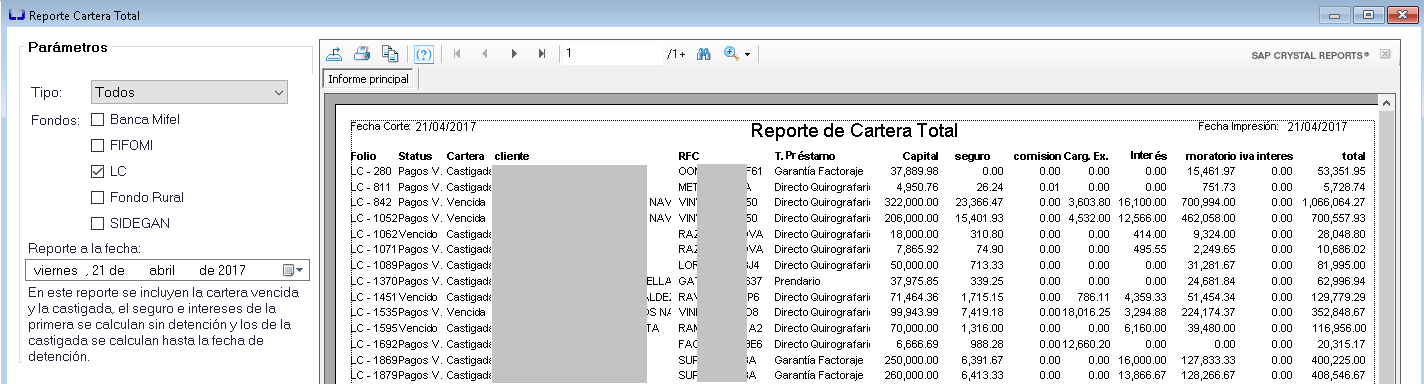Open the date picker calendar dropdown
Screen dimensions: 1424x384
[293, 270]
